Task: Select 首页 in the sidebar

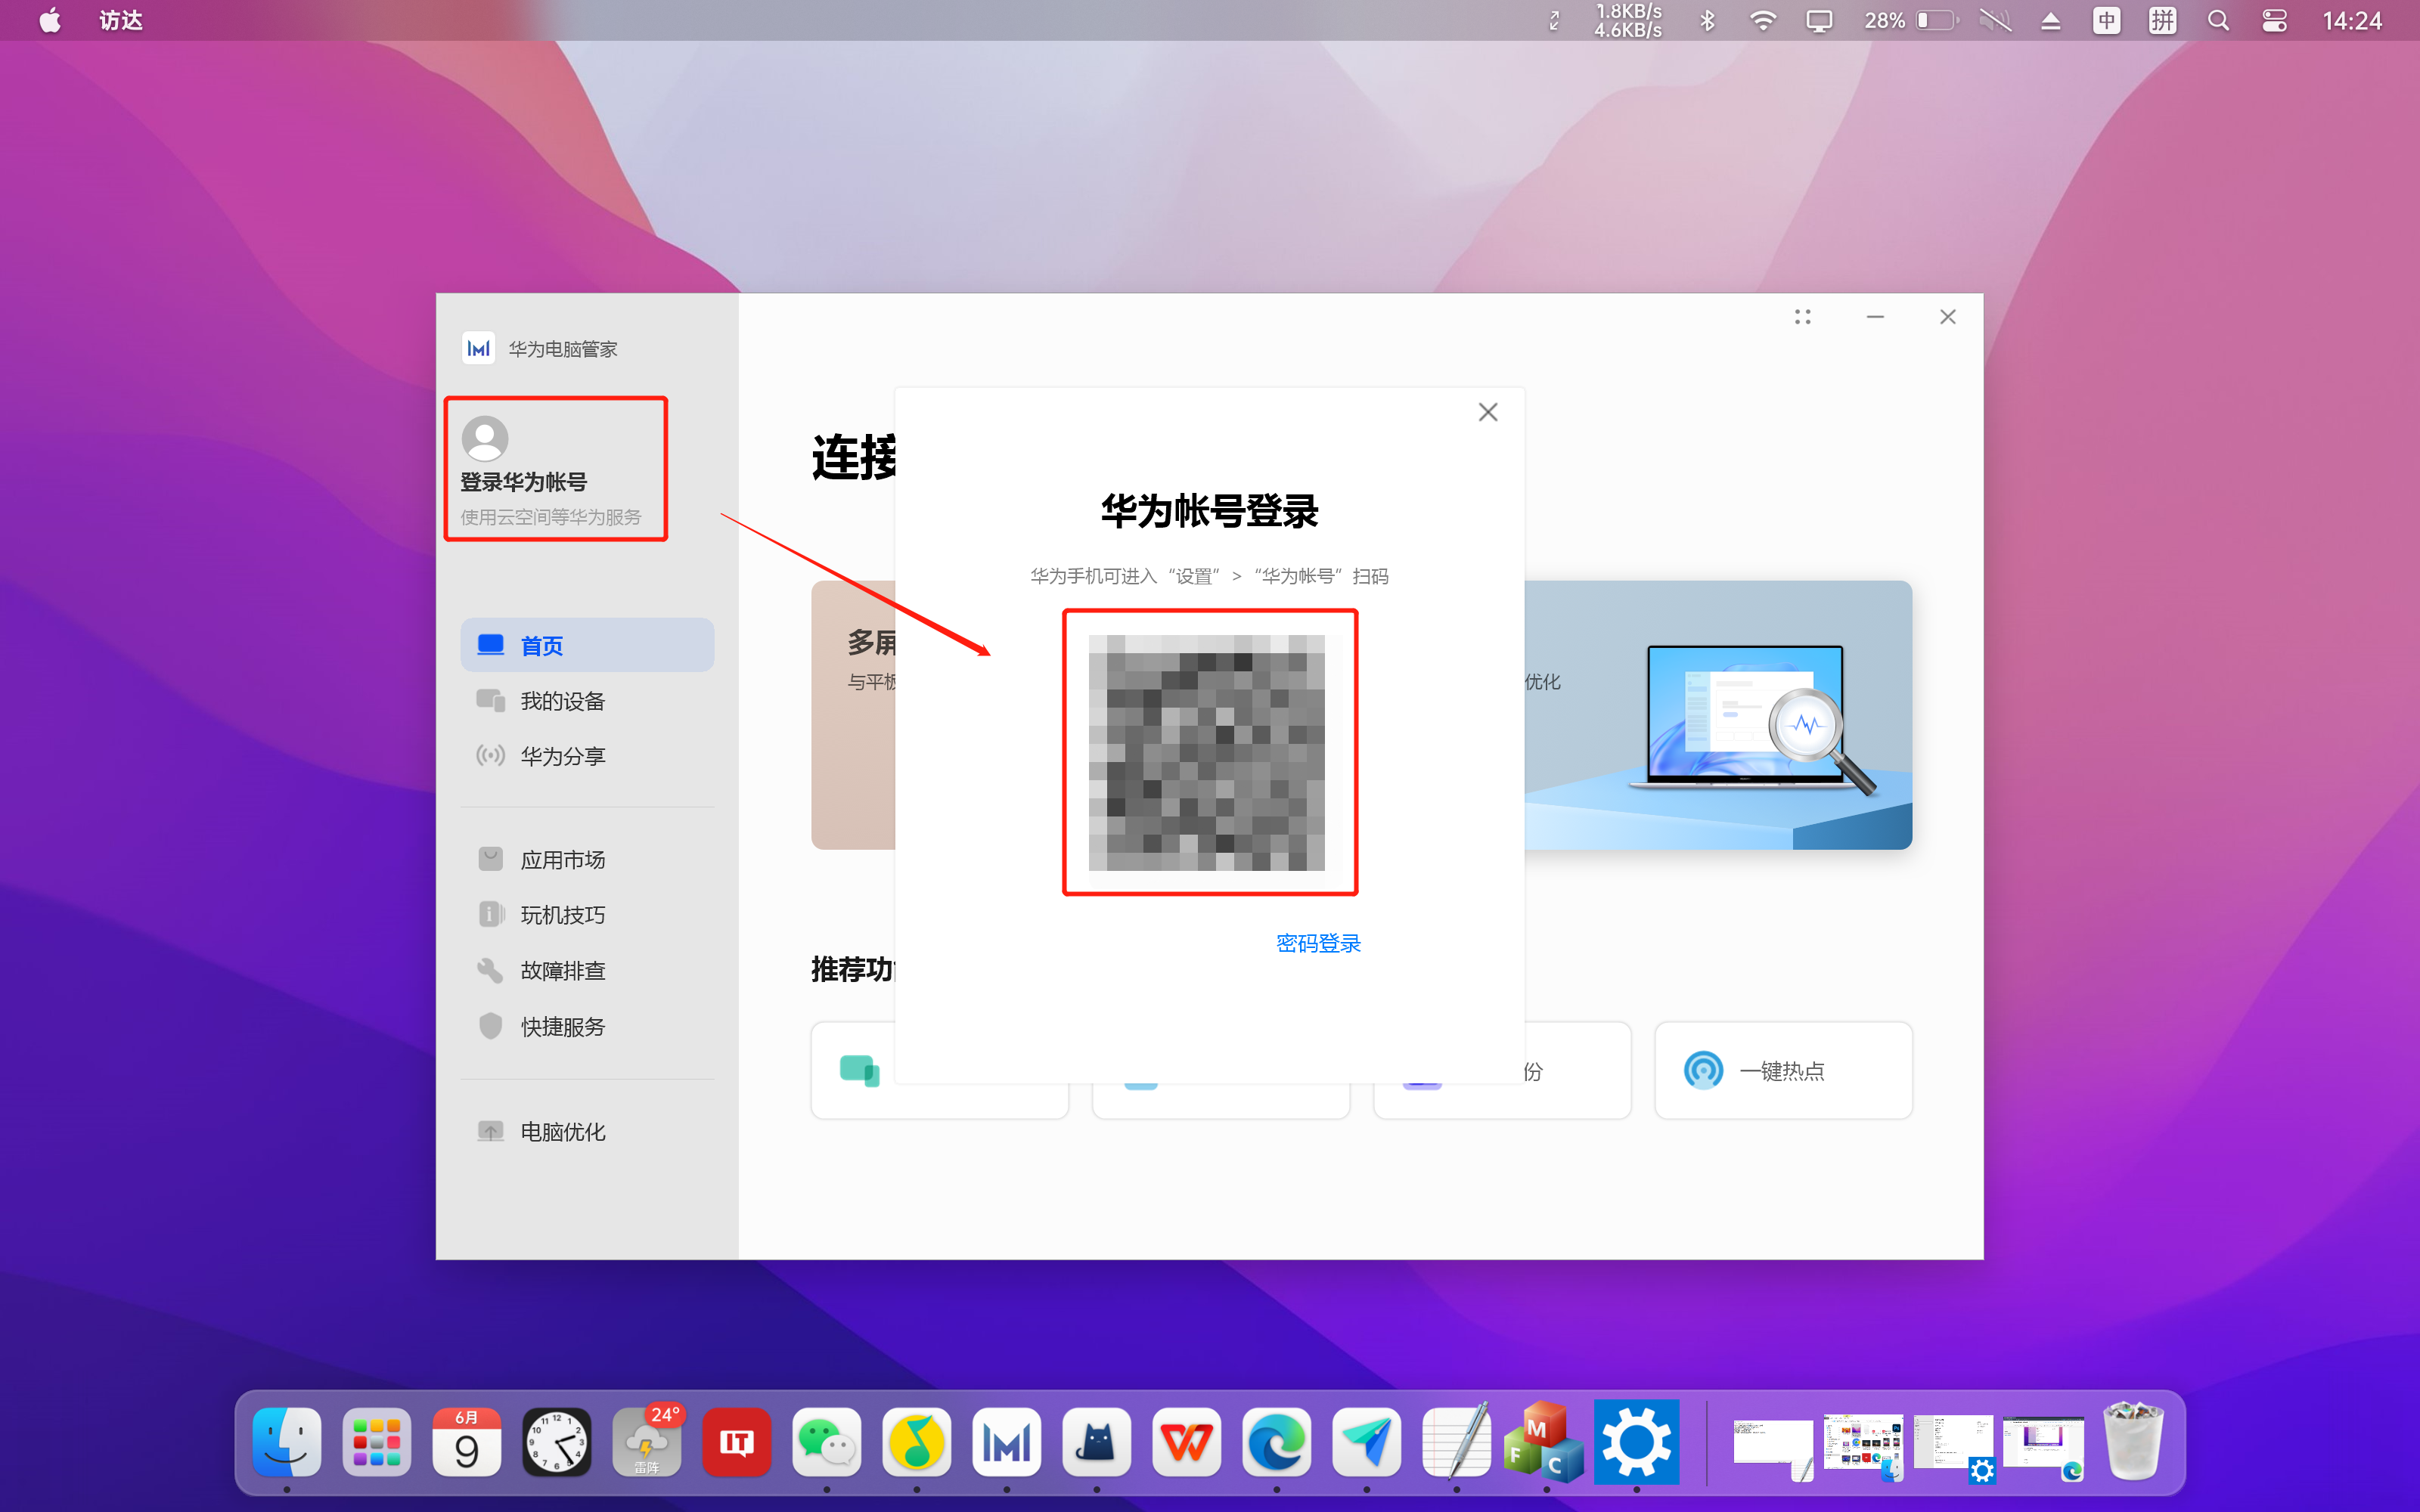Action: click(587, 645)
